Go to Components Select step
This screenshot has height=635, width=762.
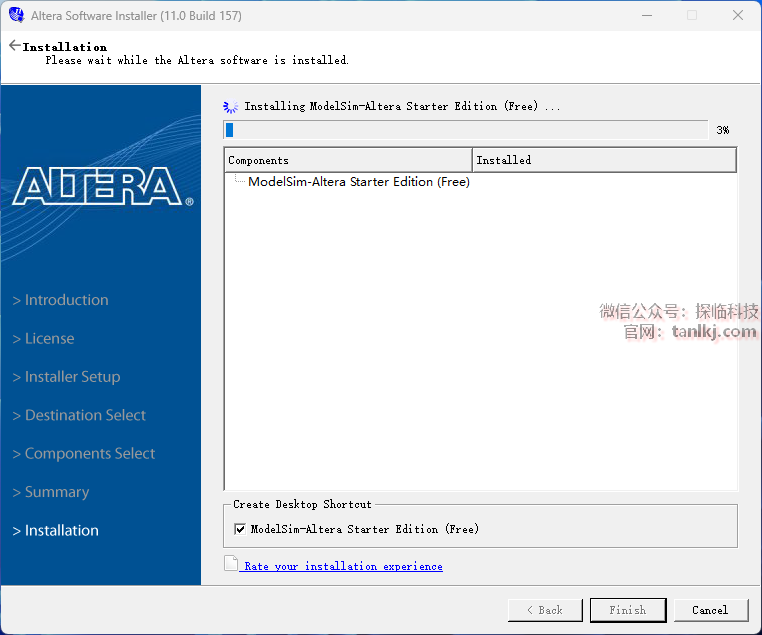84,454
